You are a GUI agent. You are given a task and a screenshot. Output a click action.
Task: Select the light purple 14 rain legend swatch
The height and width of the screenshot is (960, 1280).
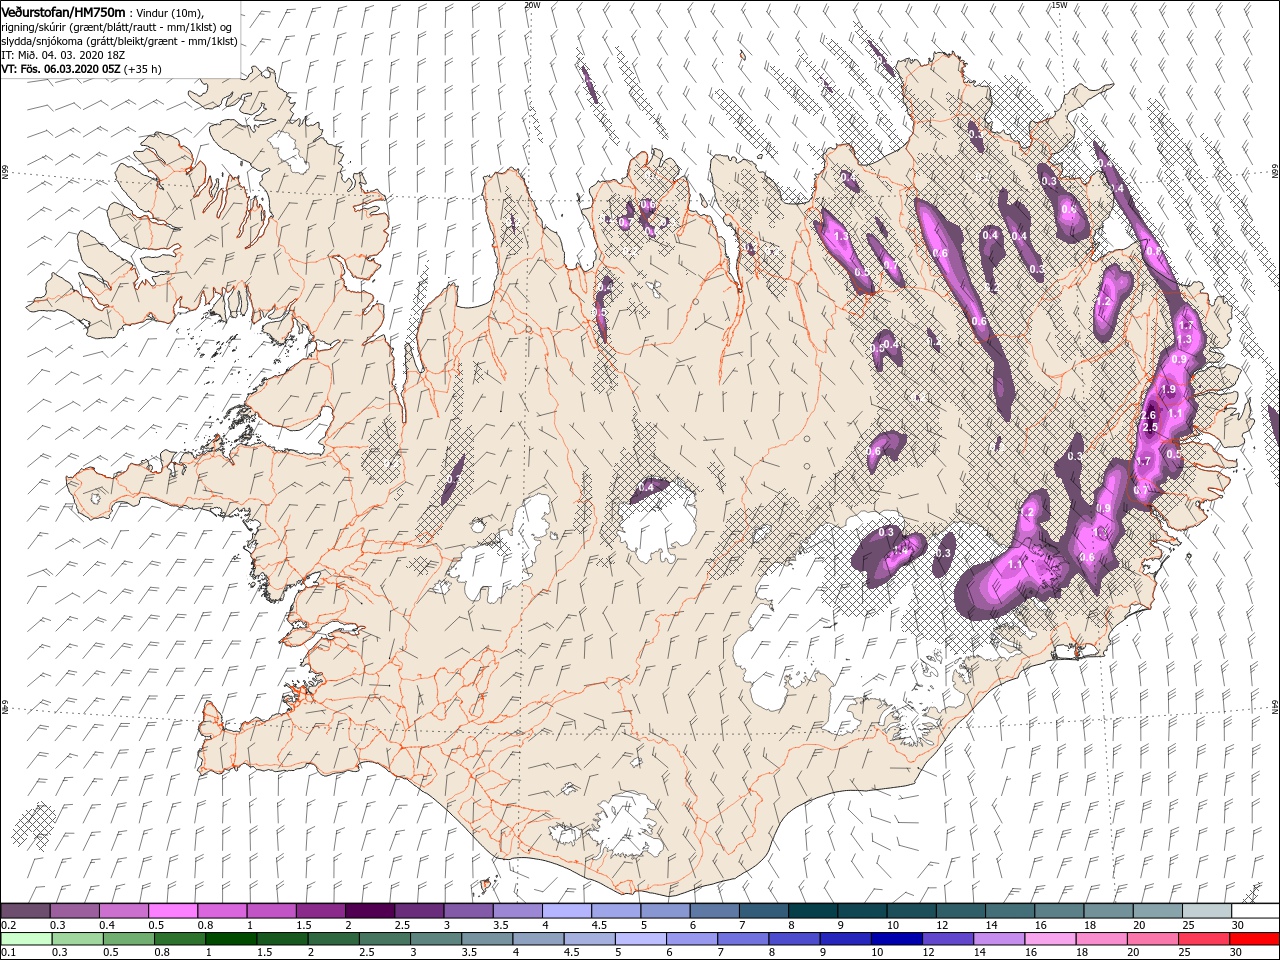click(997, 939)
